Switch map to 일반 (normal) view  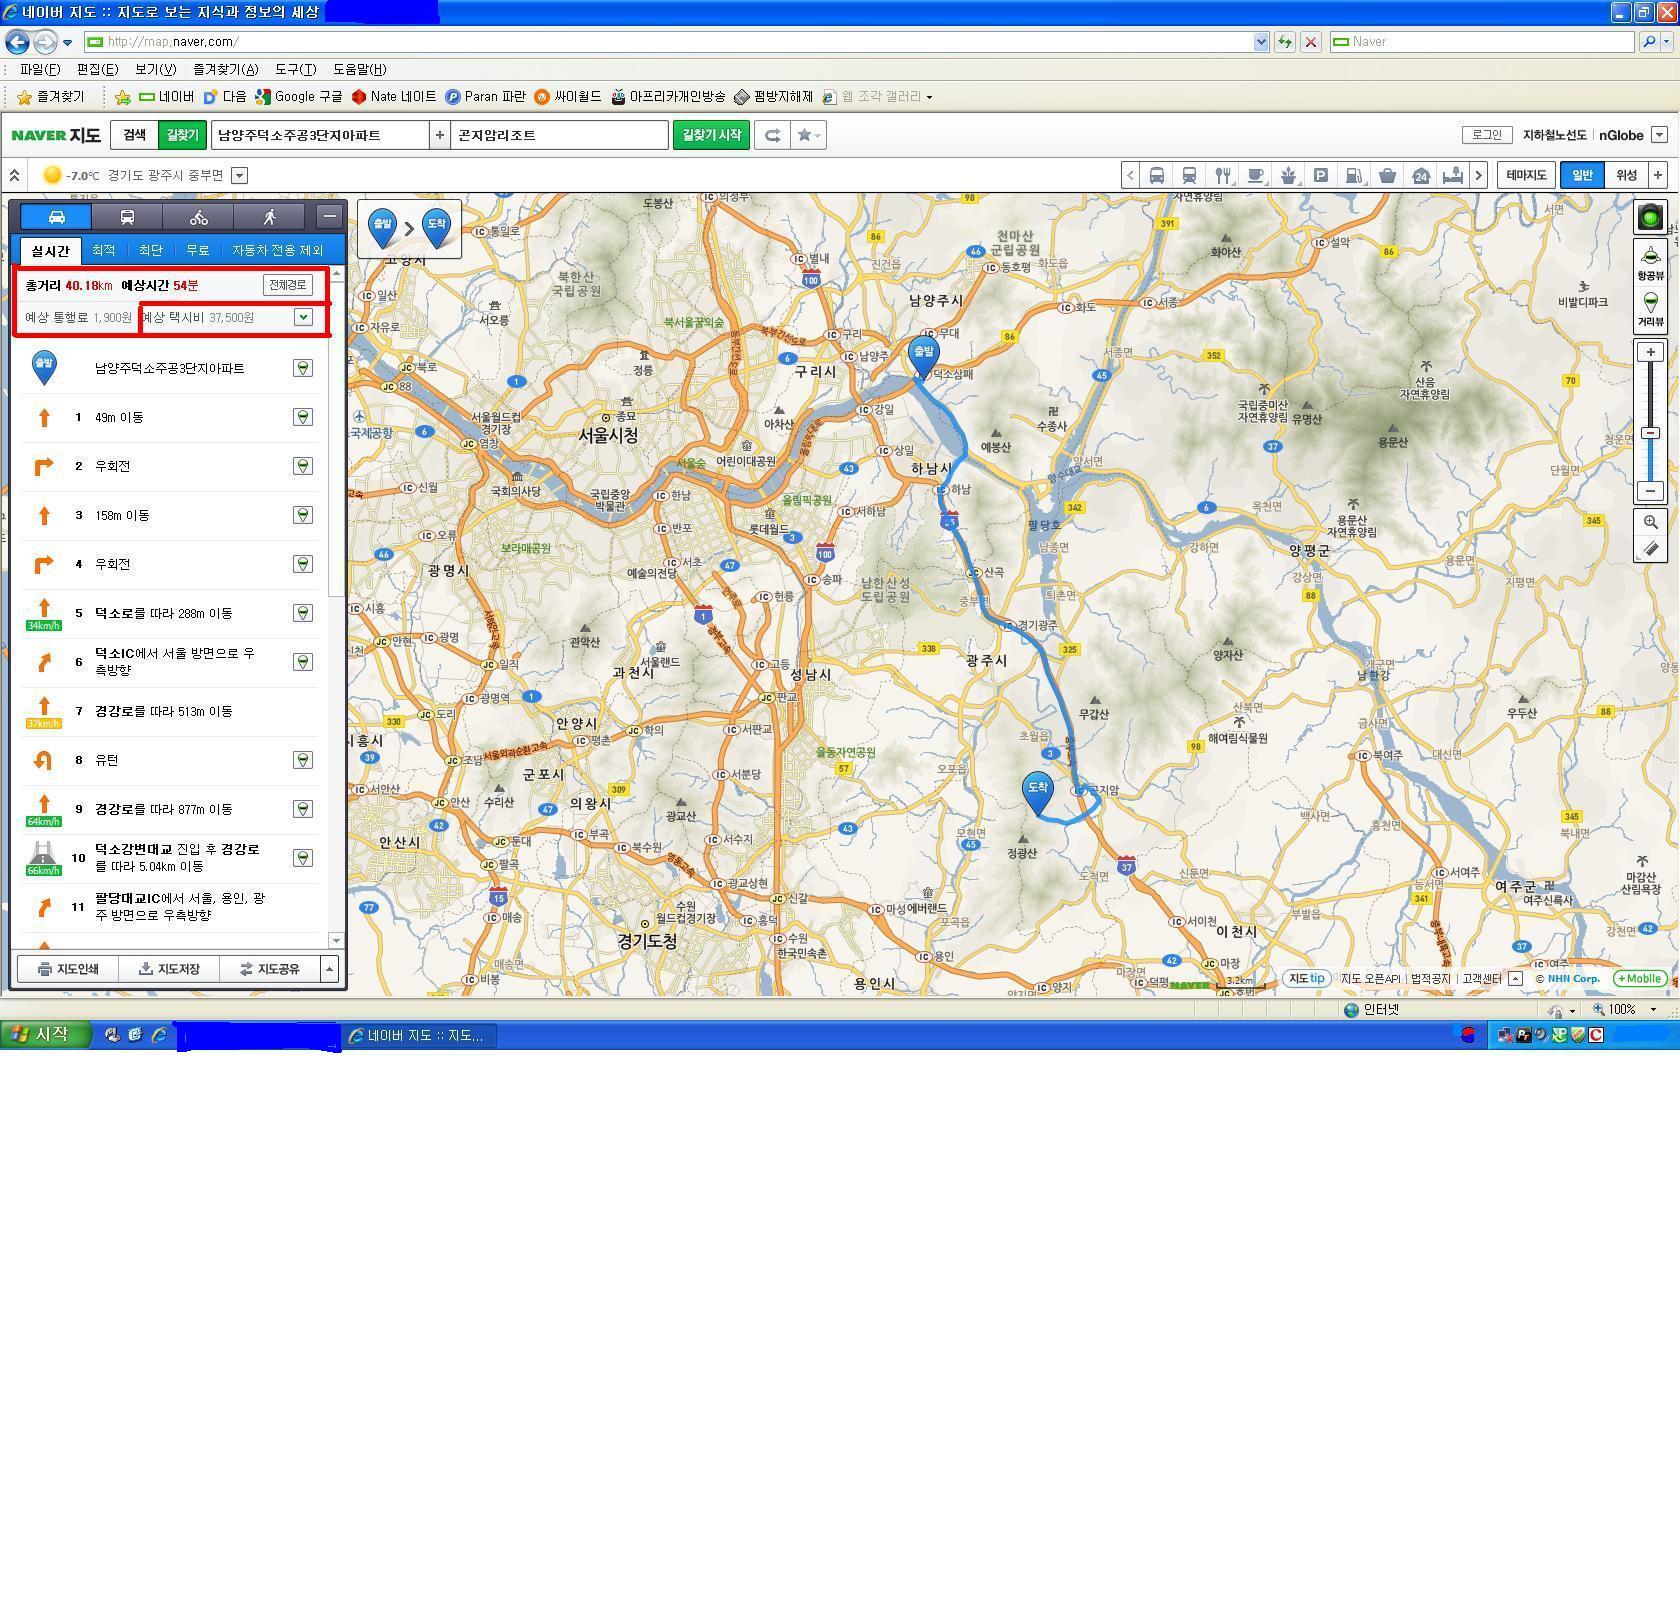coord(1582,175)
